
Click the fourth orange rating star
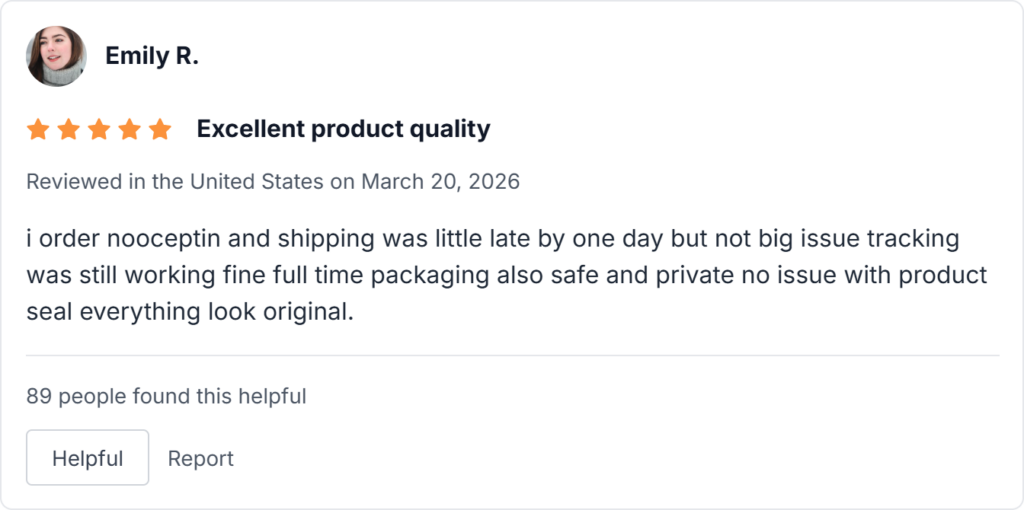[x=129, y=129]
